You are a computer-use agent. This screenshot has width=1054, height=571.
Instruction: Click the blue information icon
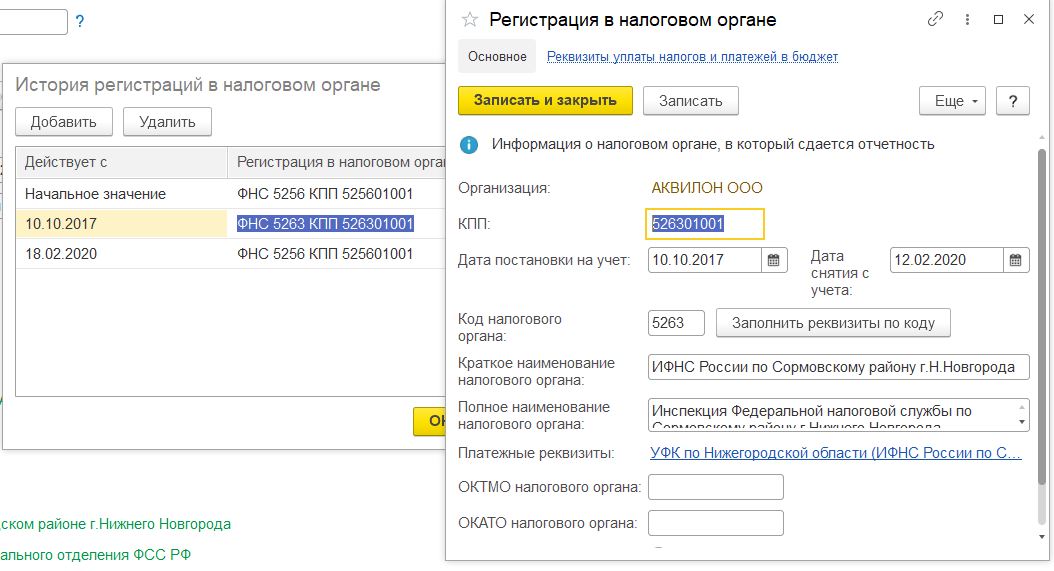coord(469,145)
